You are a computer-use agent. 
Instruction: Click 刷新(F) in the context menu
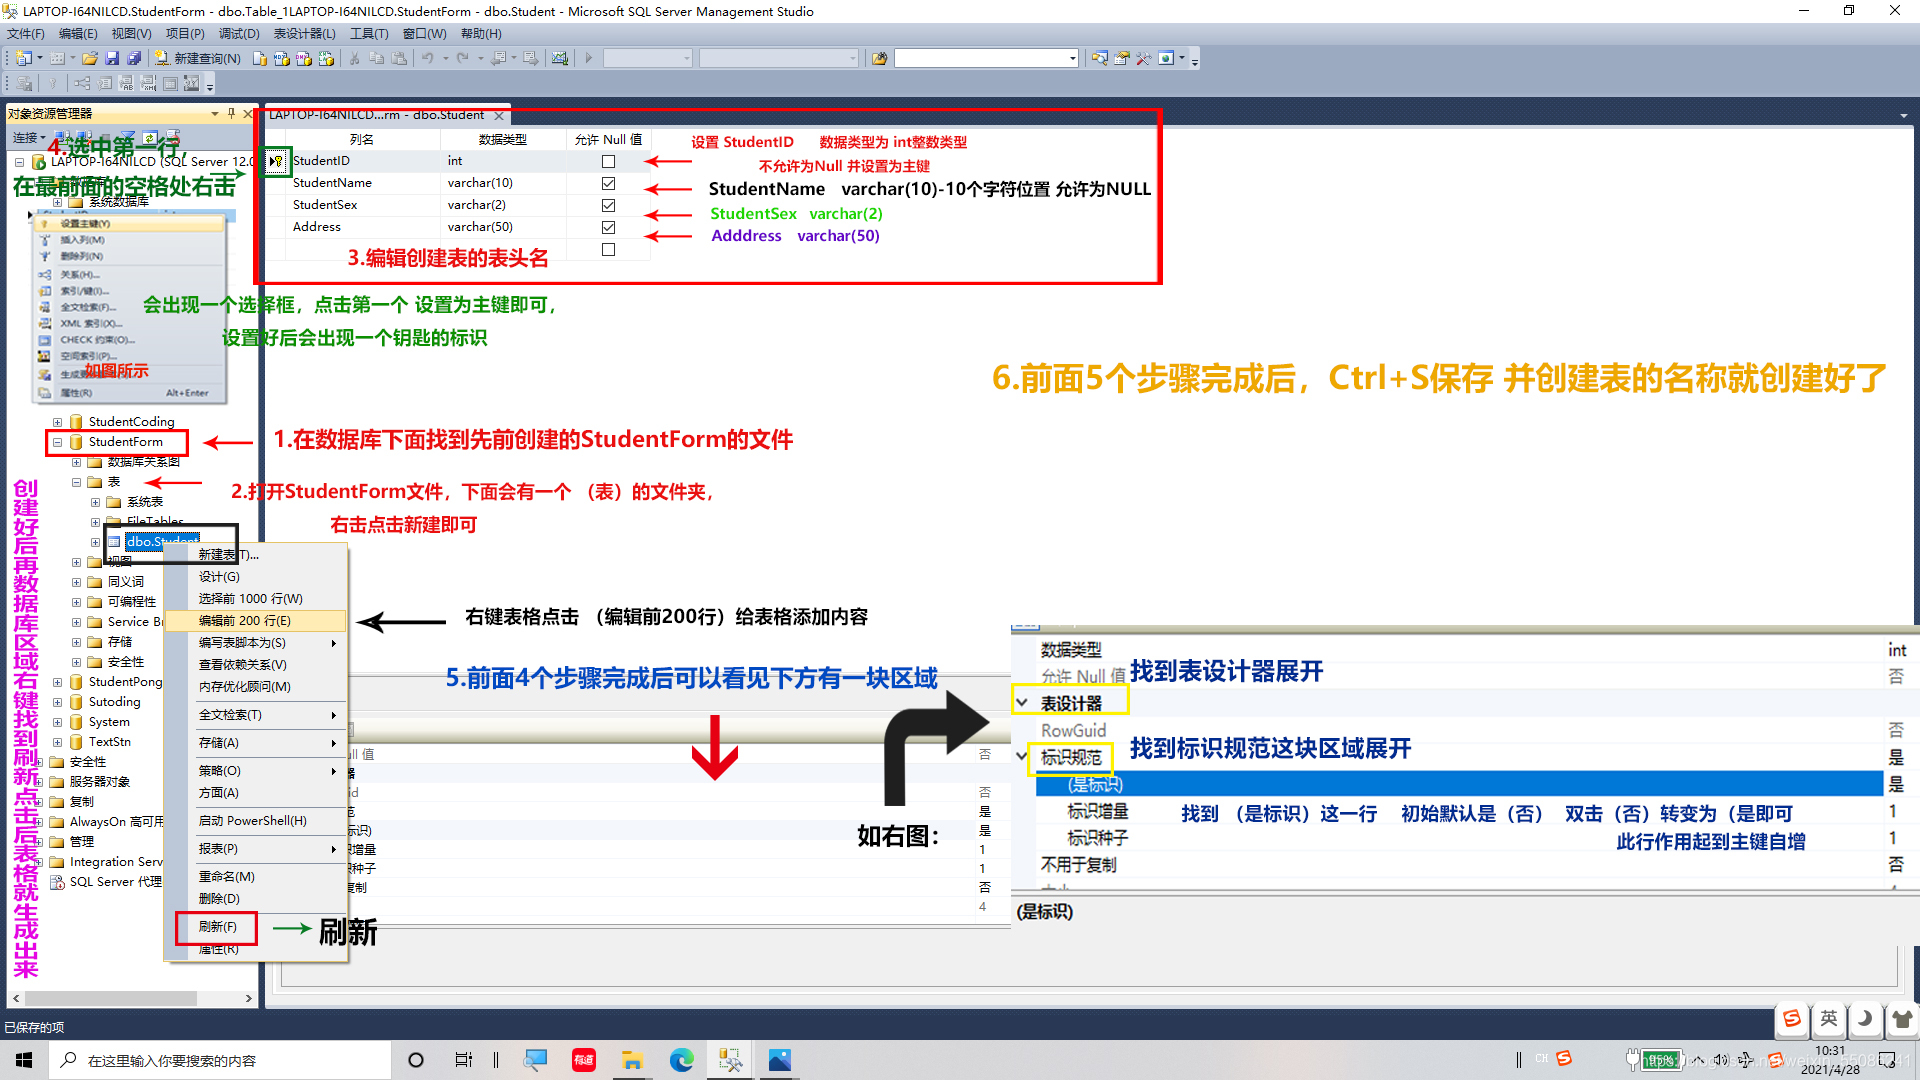[217, 927]
